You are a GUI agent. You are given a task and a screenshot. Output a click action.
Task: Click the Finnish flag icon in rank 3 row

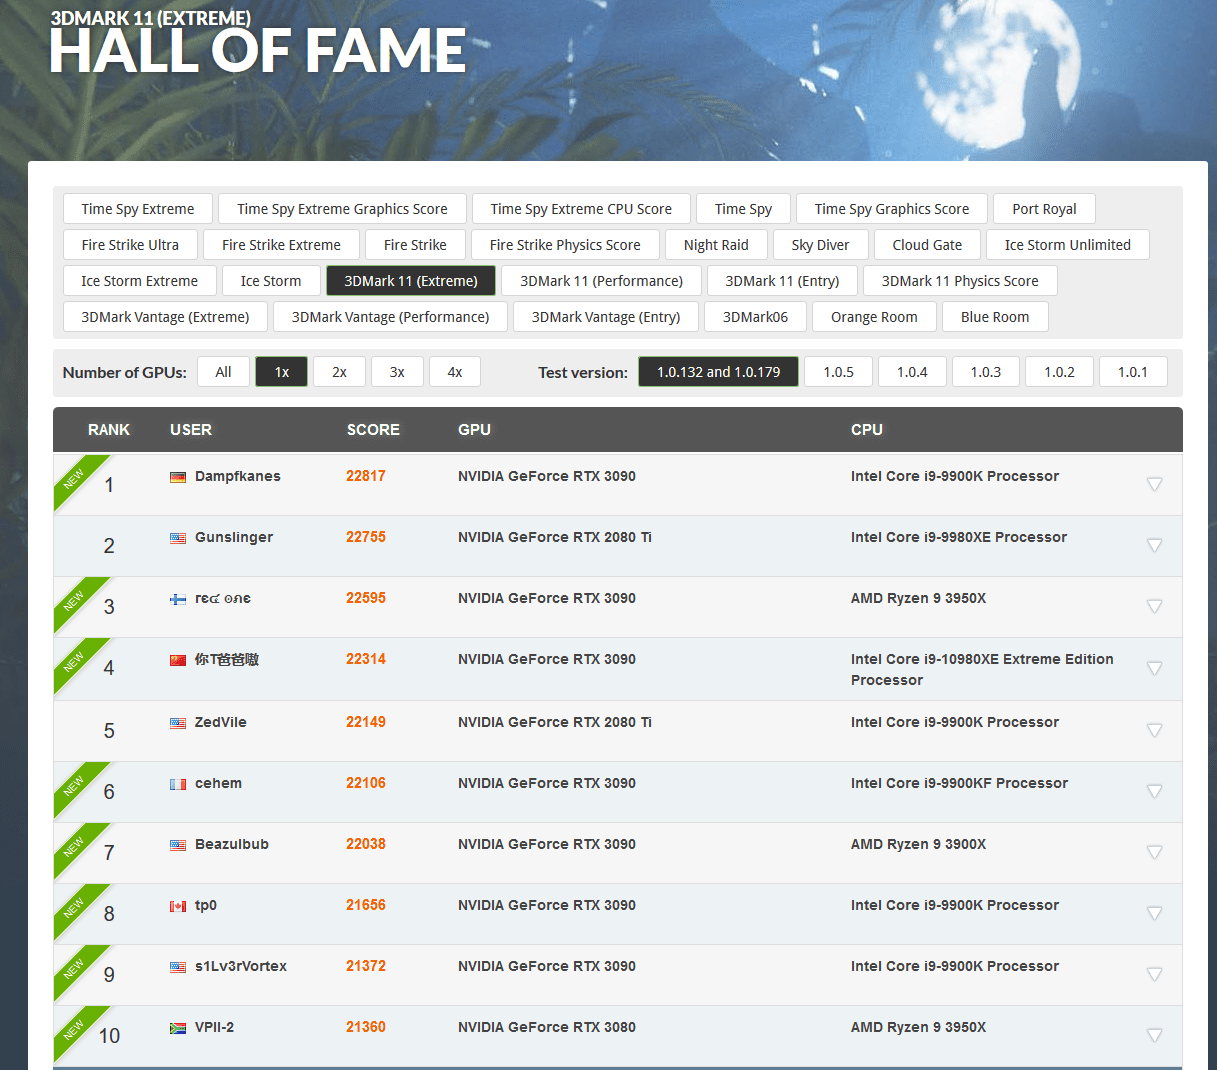click(178, 599)
